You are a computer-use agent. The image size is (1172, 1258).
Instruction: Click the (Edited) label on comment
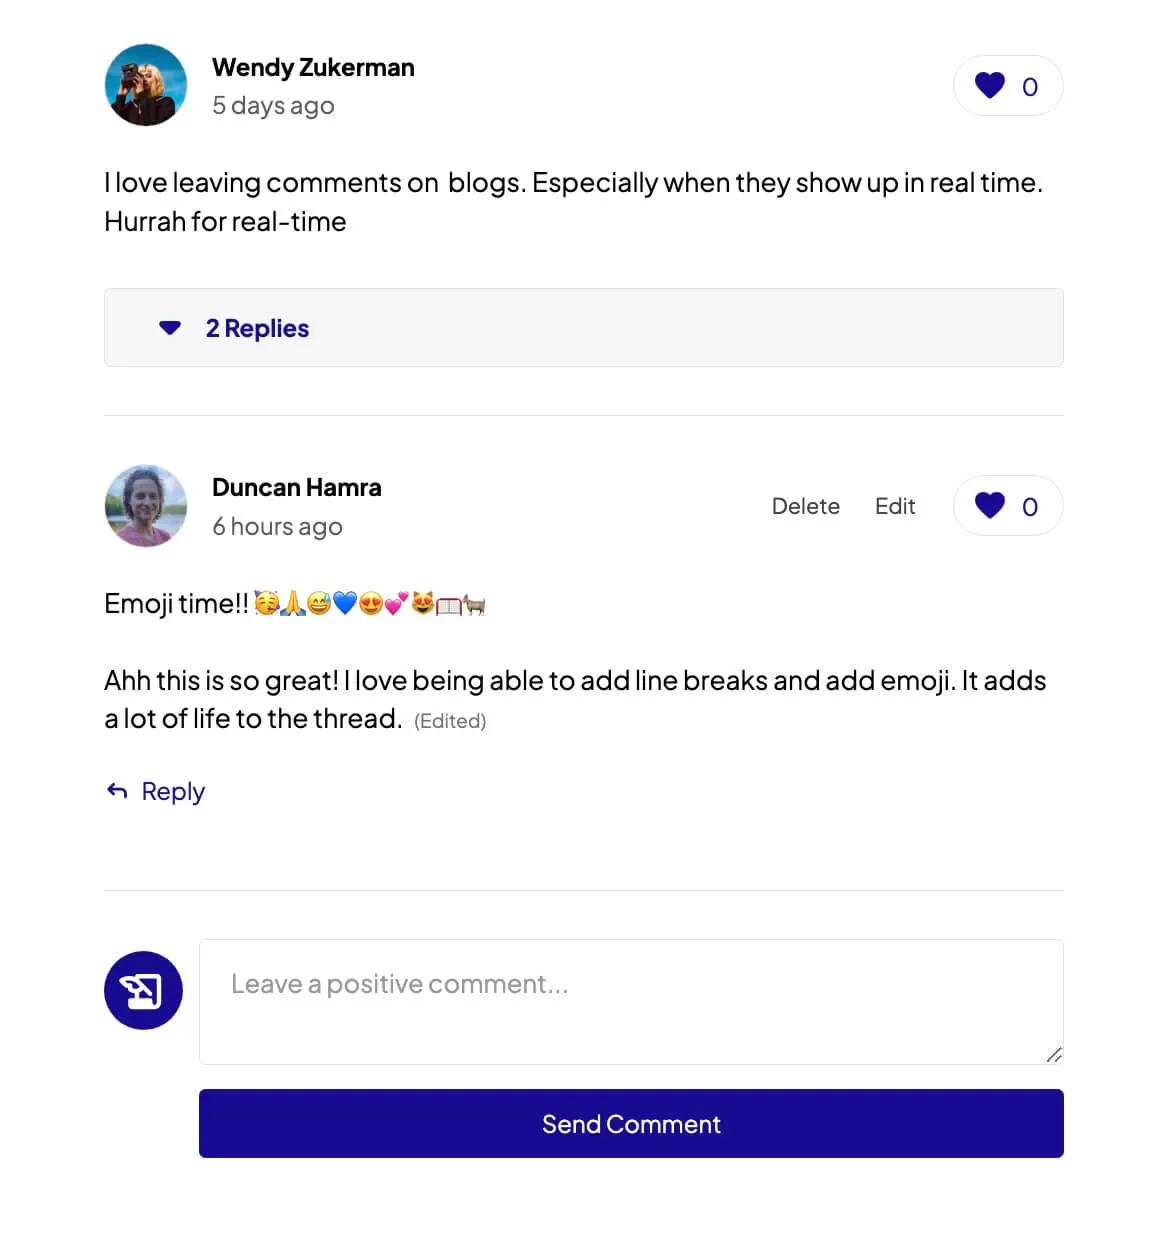(450, 721)
